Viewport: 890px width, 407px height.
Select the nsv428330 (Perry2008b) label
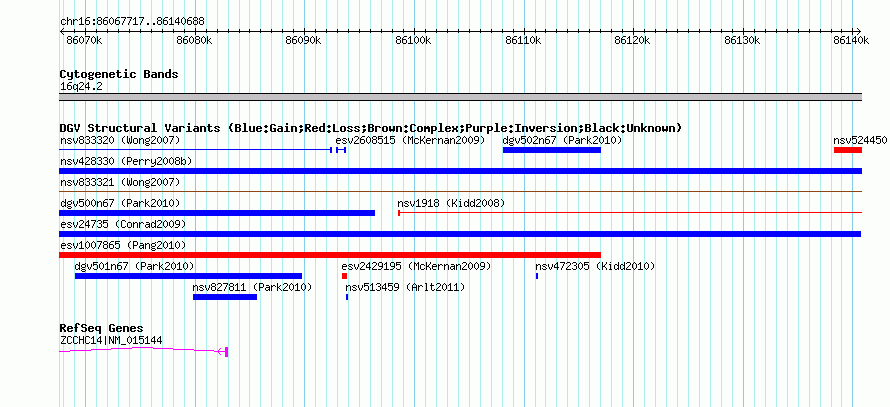[126, 161]
